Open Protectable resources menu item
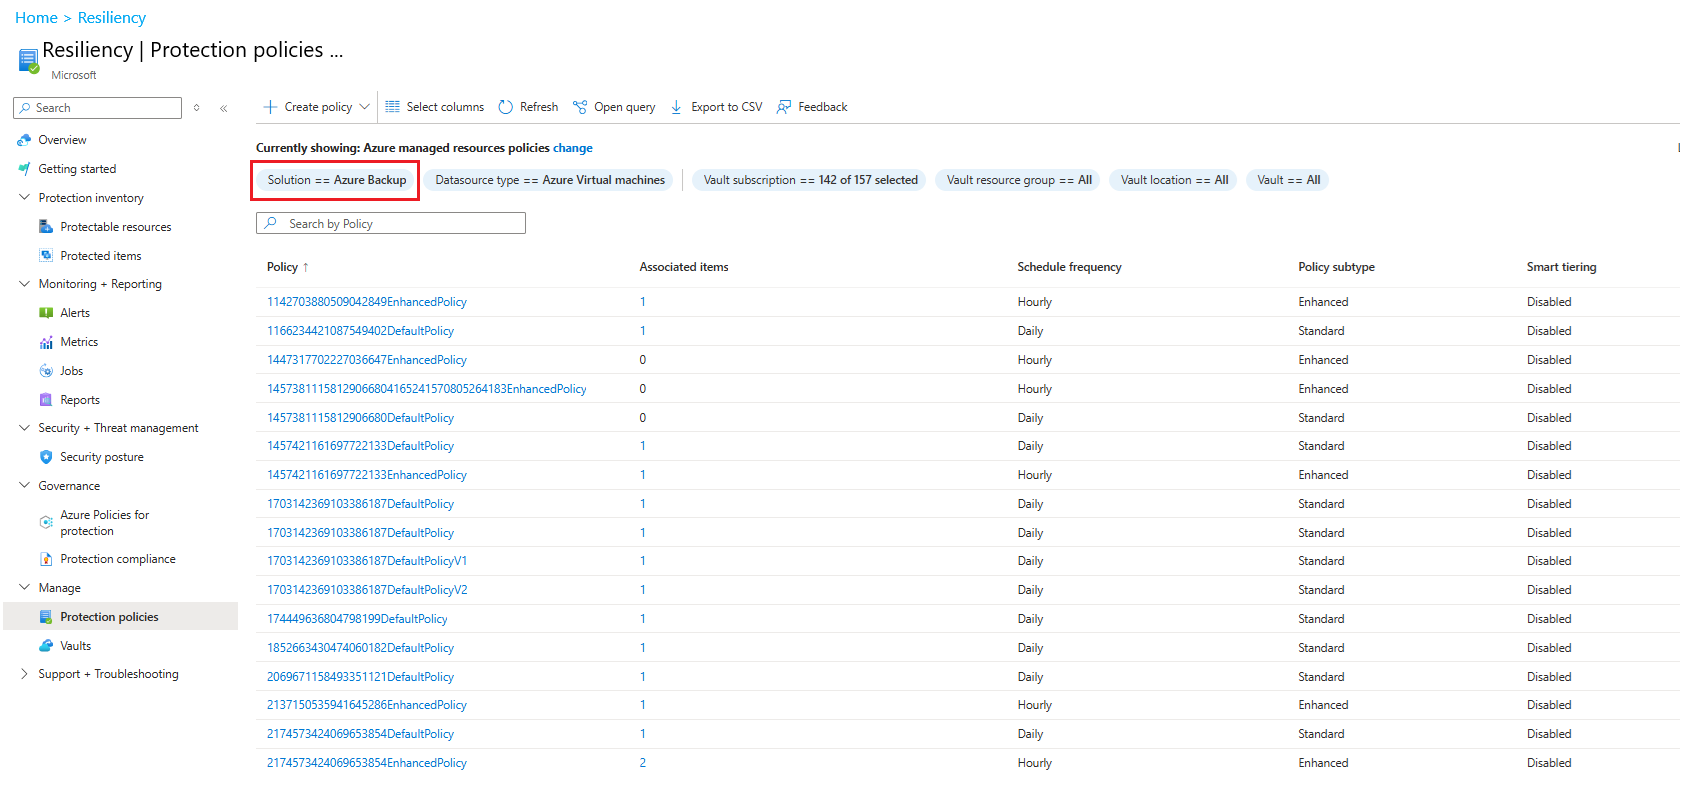Image resolution: width=1685 pixels, height=794 pixels. point(116,227)
